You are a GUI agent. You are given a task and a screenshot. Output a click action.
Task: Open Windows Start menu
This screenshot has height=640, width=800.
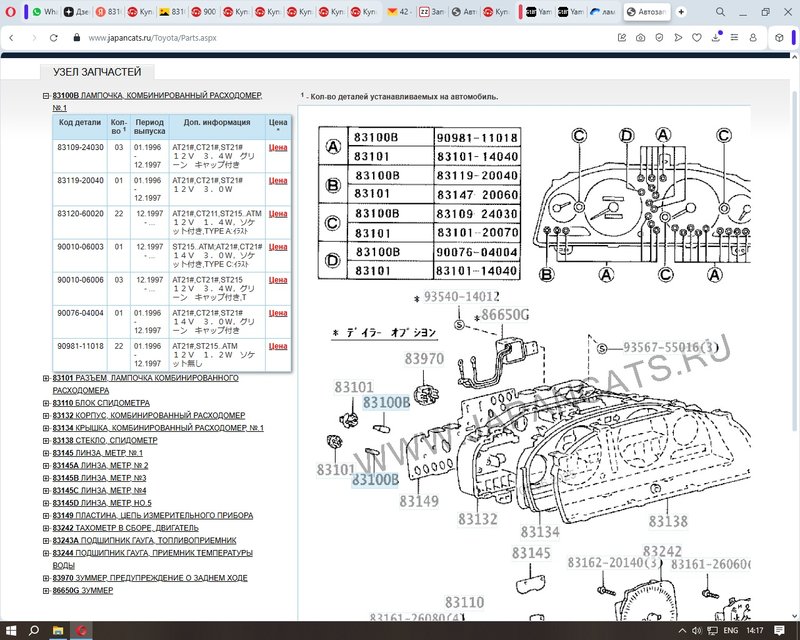(11, 630)
